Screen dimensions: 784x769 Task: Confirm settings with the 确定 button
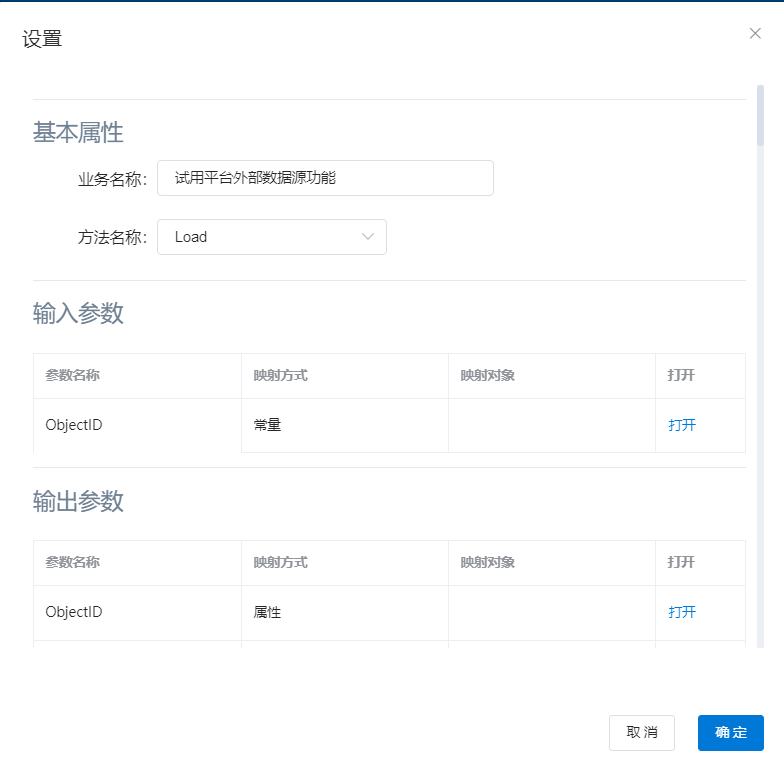730,732
